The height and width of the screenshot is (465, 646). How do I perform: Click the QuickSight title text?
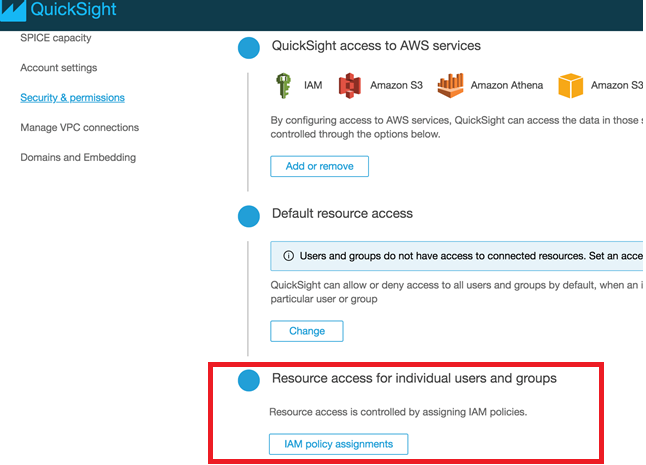pyautogui.click(x=73, y=11)
